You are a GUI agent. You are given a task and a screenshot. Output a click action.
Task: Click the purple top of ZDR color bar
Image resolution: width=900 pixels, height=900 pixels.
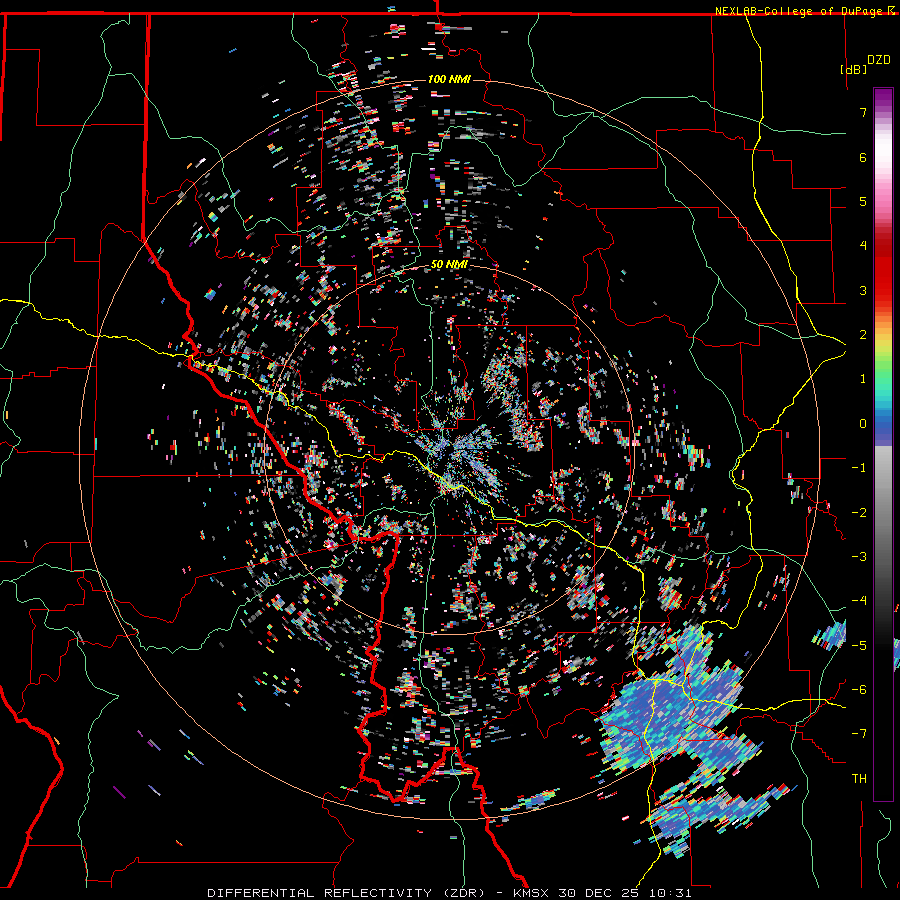coord(883,96)
